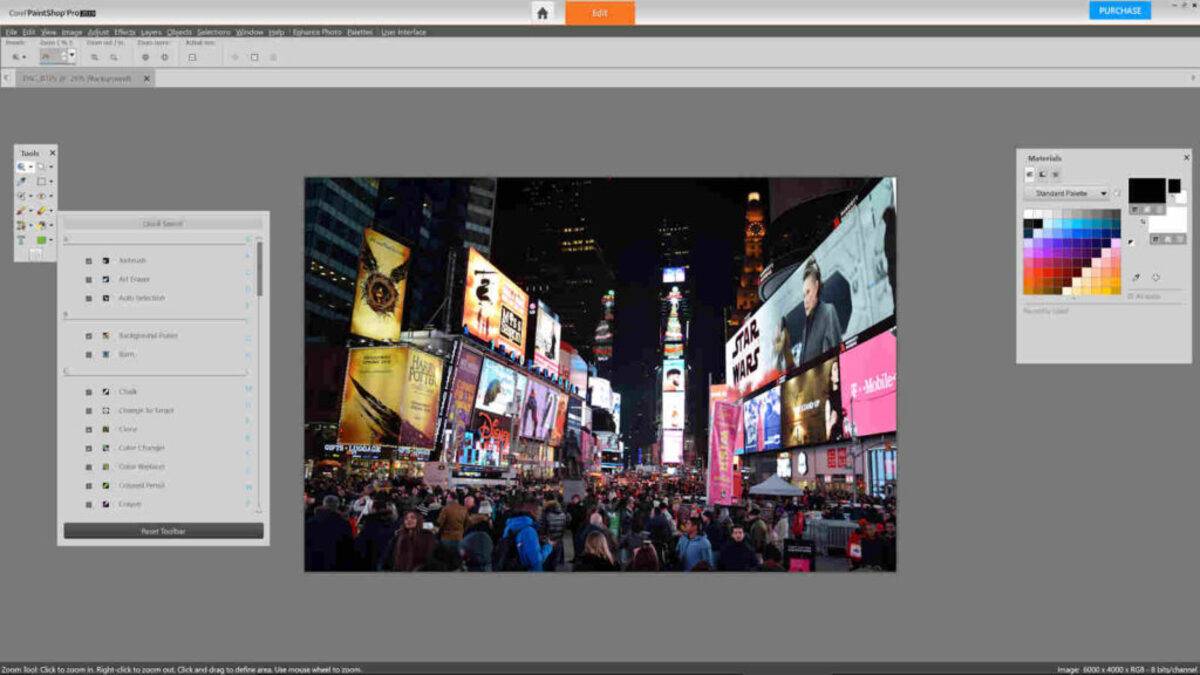Image resolution: width=1200 pixels, height=675 pixels.
Task: Click User Interface in the menu bar
Action: tap(403, 32)
